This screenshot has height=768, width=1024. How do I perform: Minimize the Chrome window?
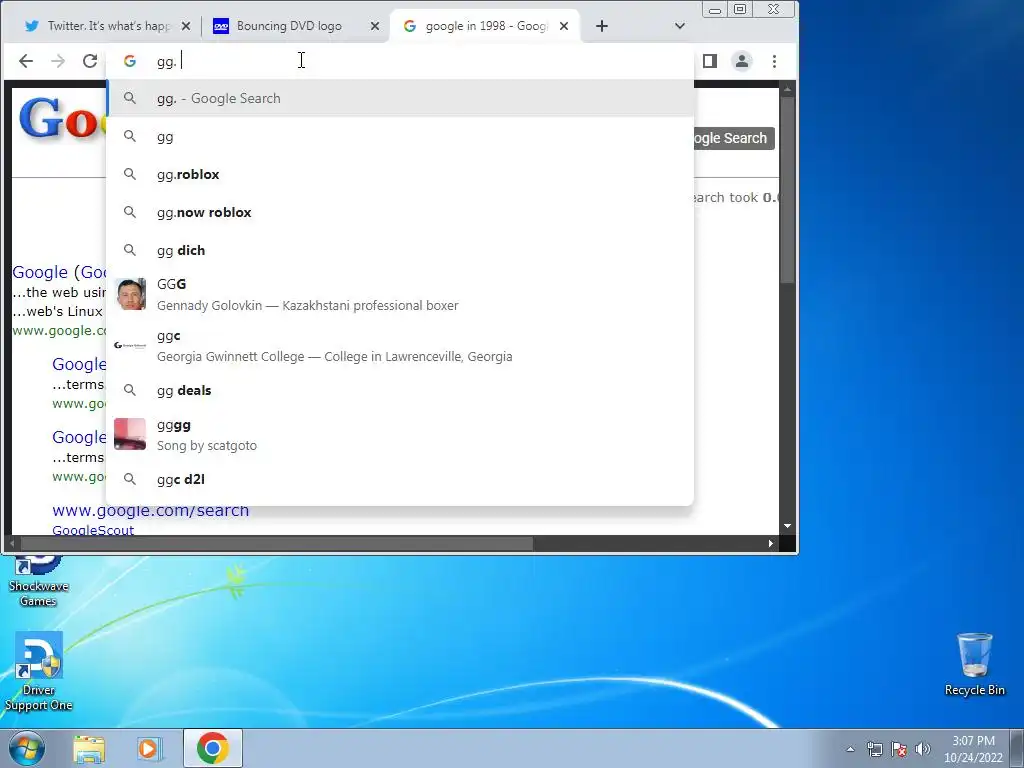(x=715, y=10)
